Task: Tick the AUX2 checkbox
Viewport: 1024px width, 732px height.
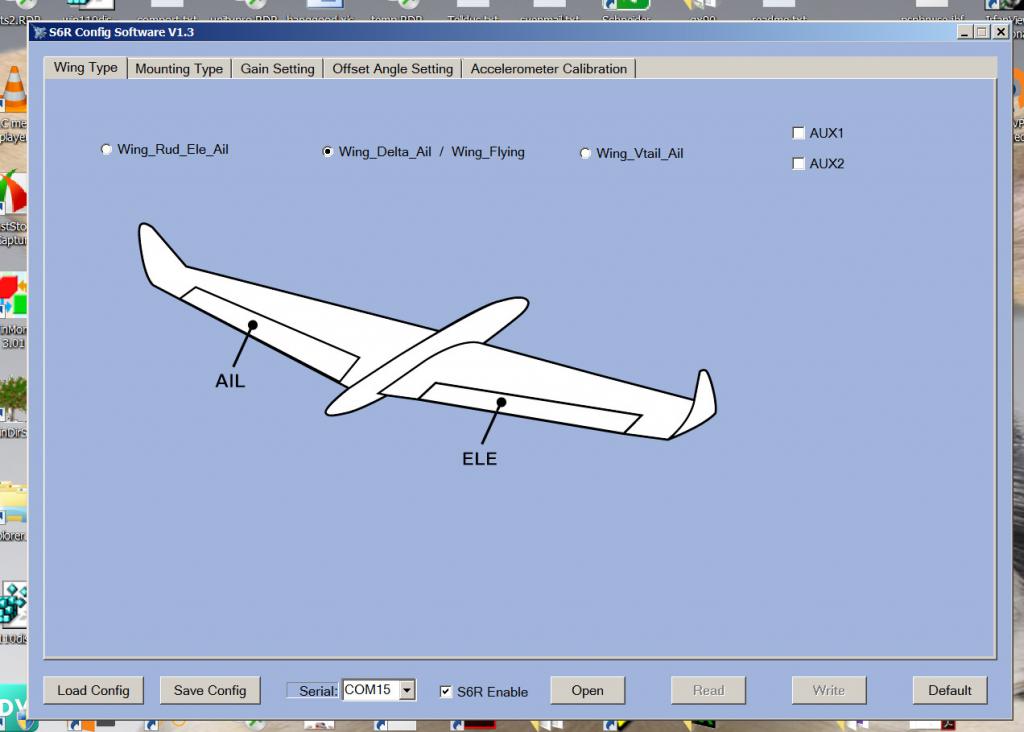Action: point(798,163)
